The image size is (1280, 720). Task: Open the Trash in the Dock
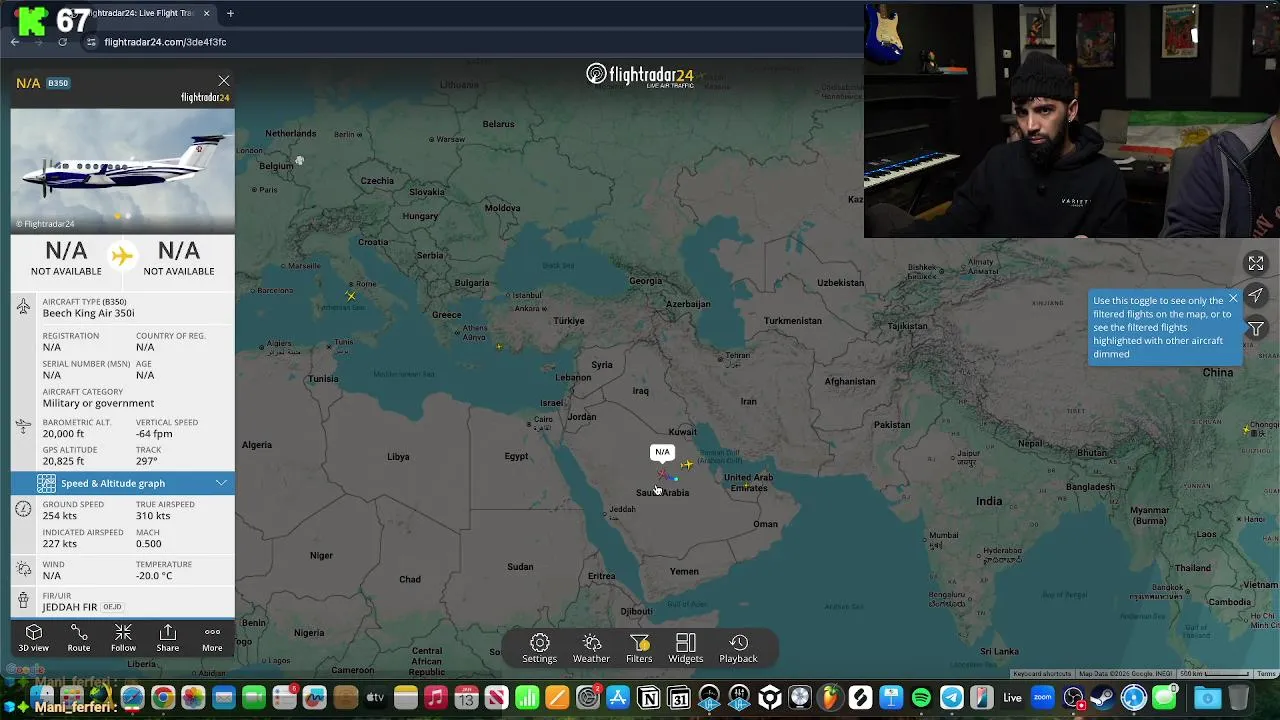(x=1238, y=698)
